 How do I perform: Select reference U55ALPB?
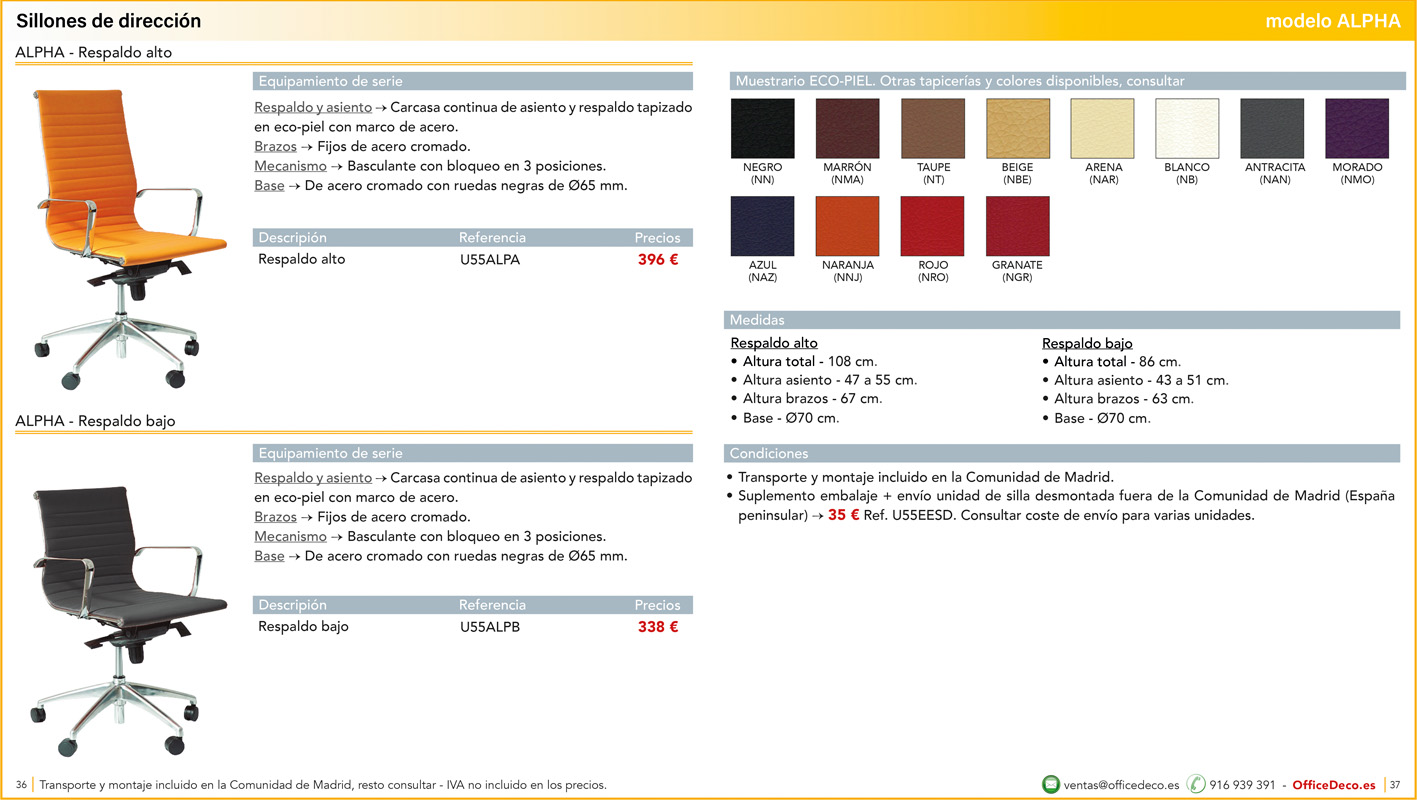(x=490, y=627)
